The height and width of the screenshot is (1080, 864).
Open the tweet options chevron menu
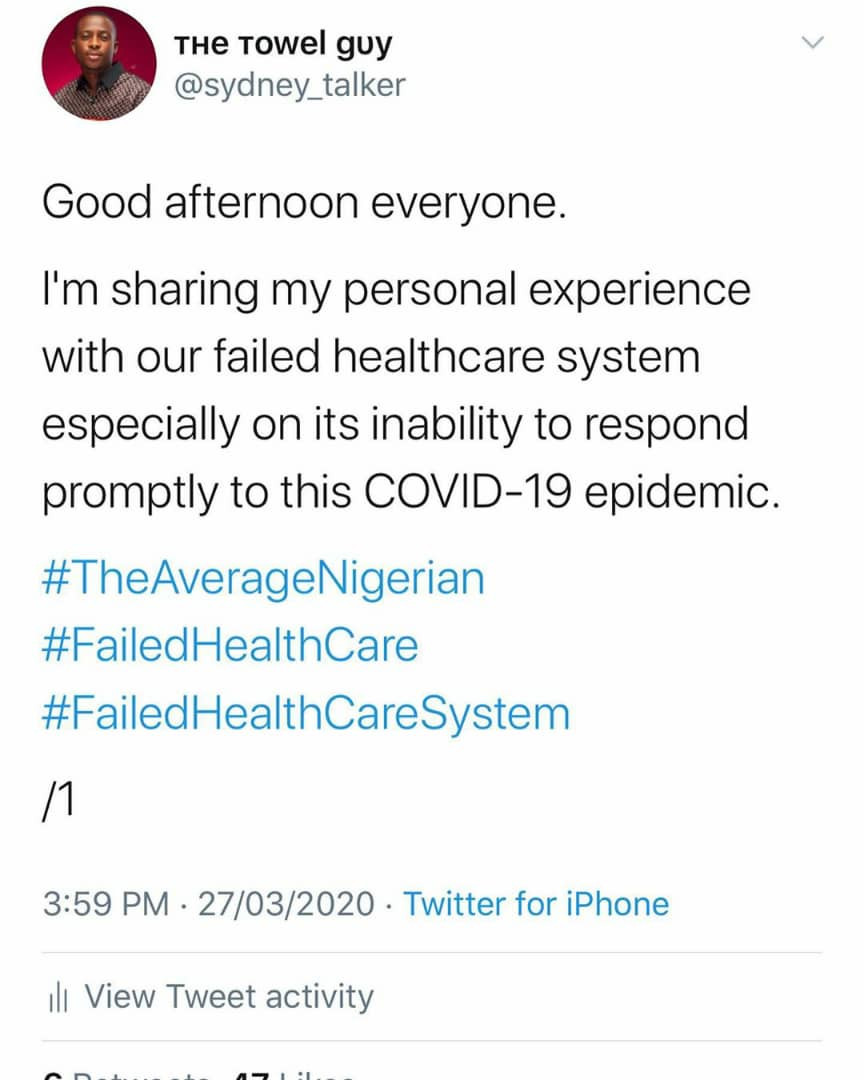click(813, 43)
